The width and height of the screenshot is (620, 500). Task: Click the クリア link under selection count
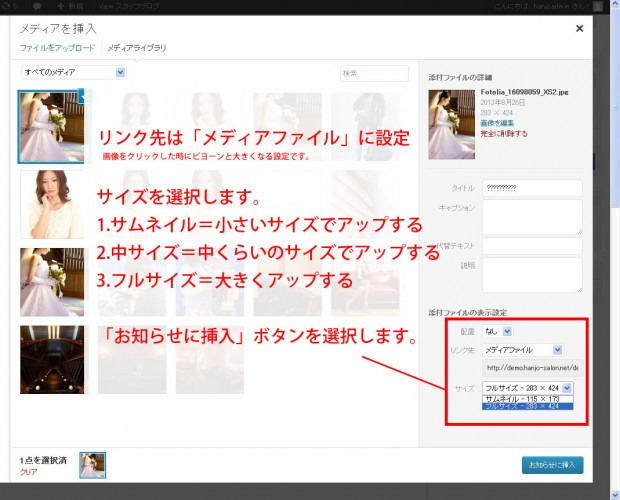(29, 470)
